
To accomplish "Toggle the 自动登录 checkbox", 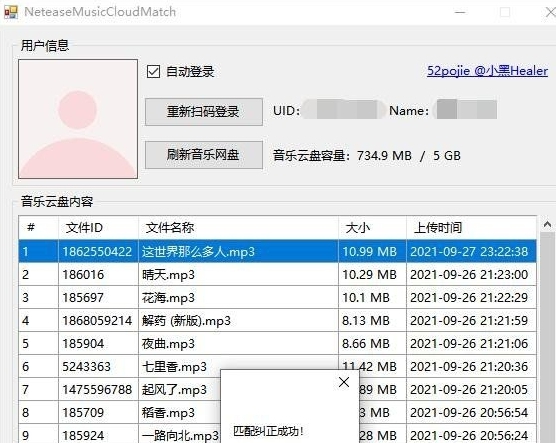I will (x=153, y=72).
